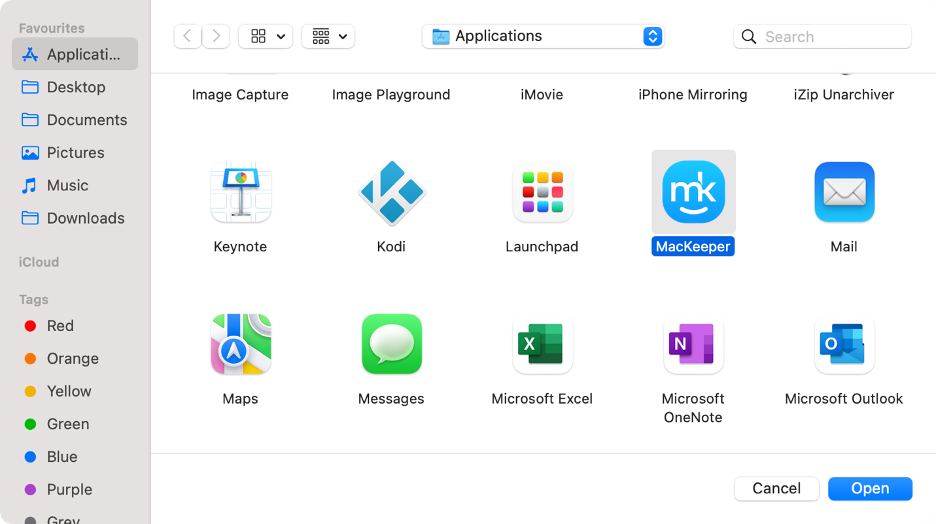Filter by the Green tag
936x524 pixels.
click(57, 424)
